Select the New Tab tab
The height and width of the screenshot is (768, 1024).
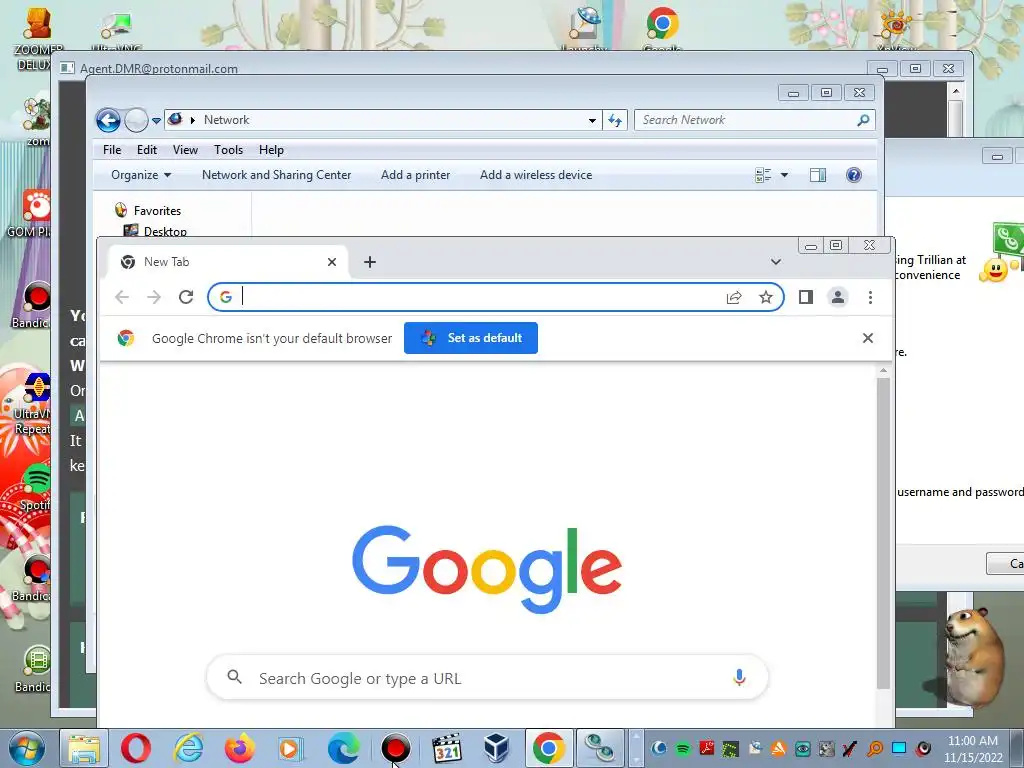click(227, 262)
